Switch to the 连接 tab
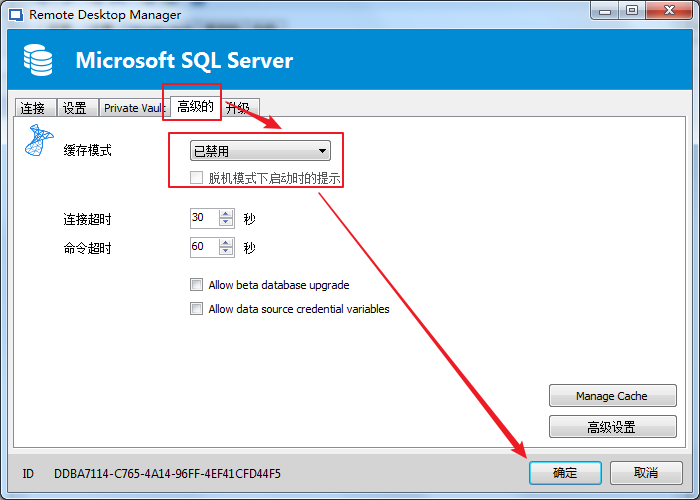 point(35,108)
